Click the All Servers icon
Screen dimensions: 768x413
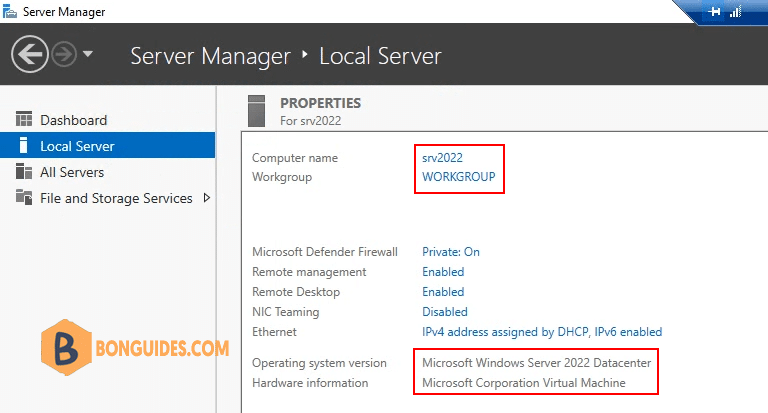pos(24,172)
